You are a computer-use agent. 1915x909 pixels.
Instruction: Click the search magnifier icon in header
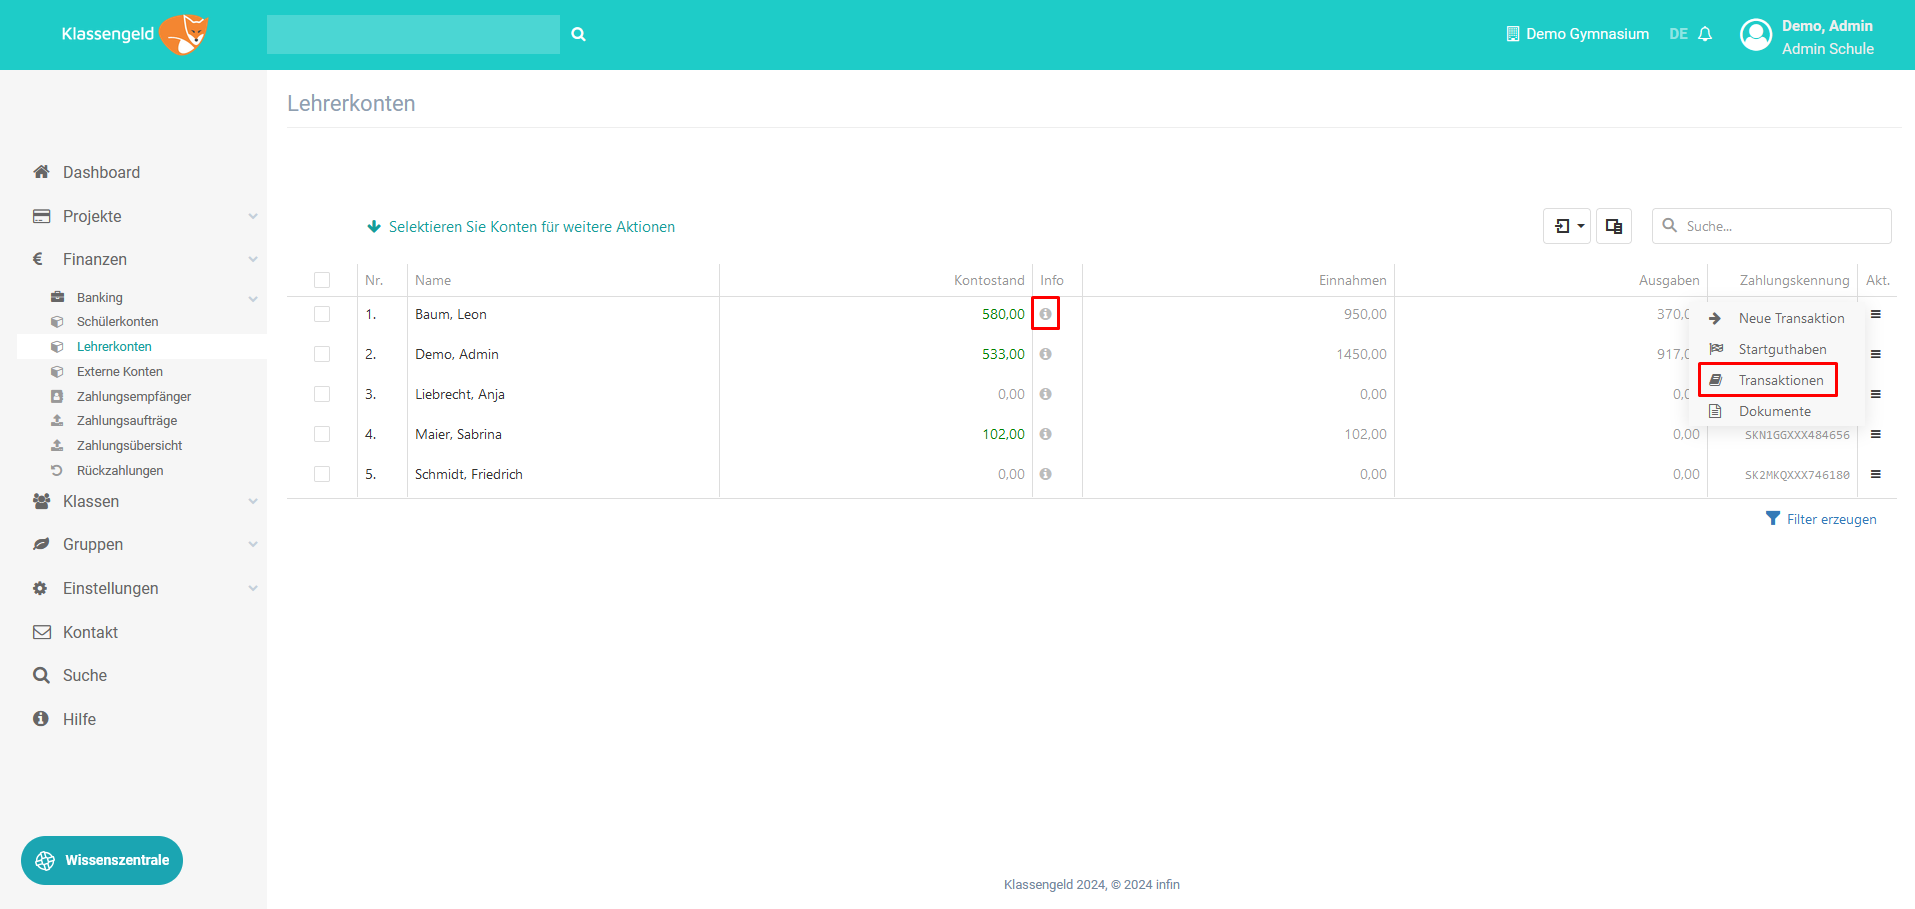coord(578,34)
